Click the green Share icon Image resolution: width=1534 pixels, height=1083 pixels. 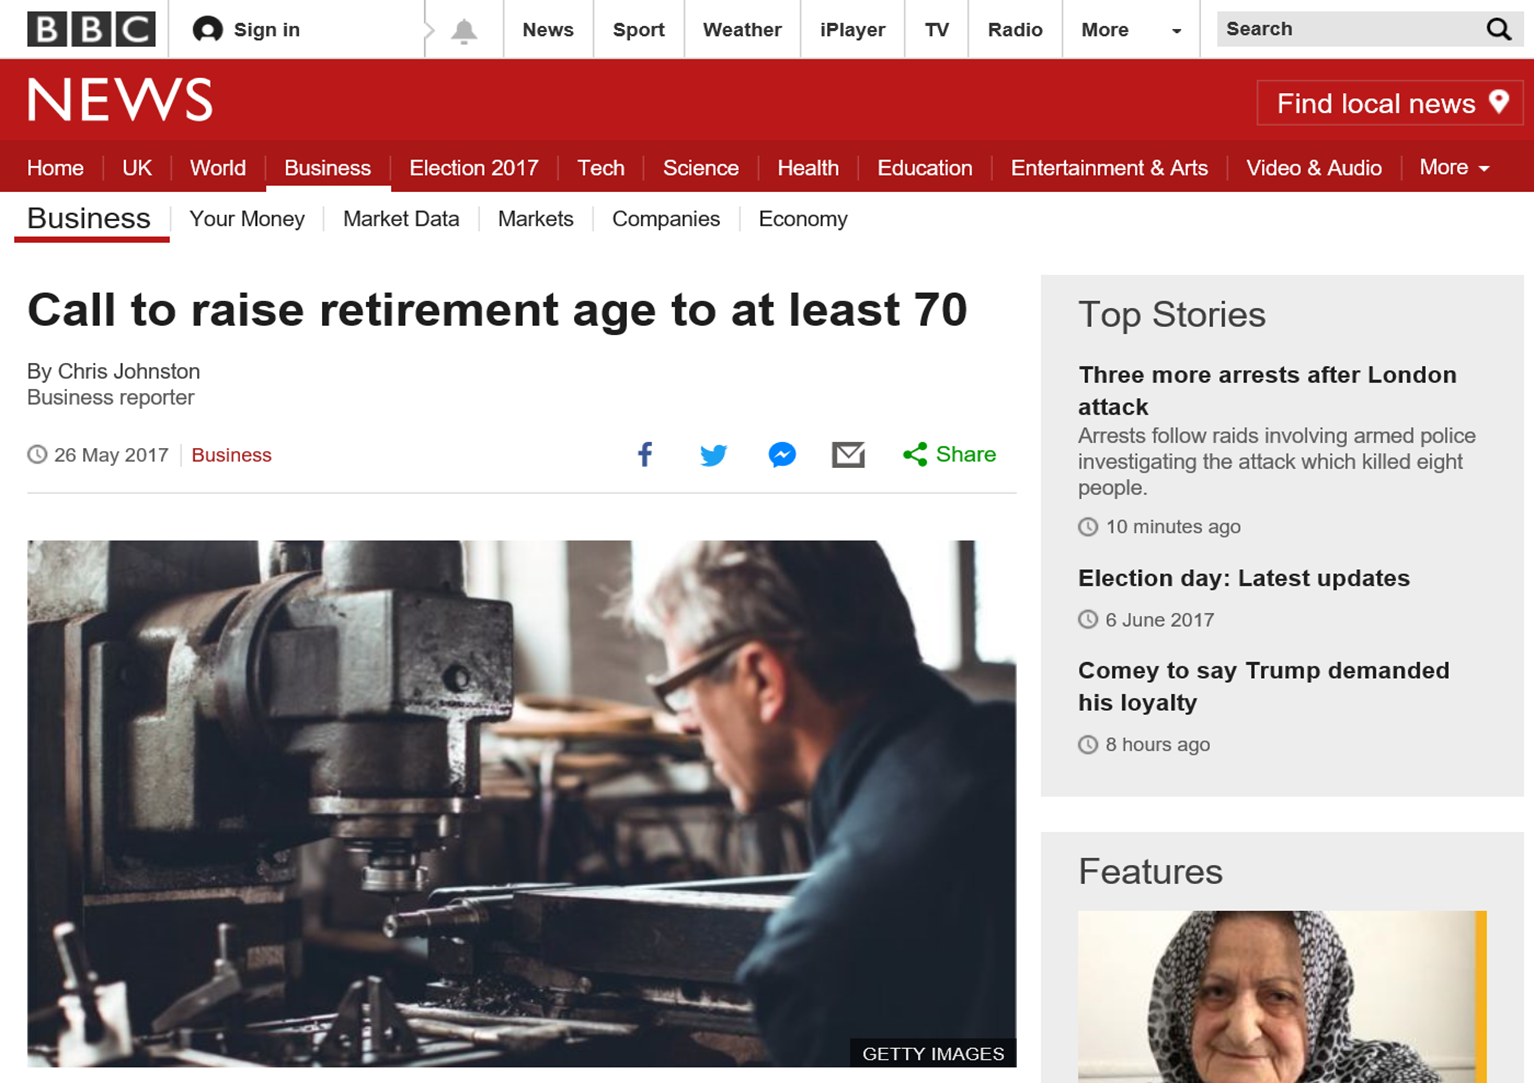click(914, 455)
